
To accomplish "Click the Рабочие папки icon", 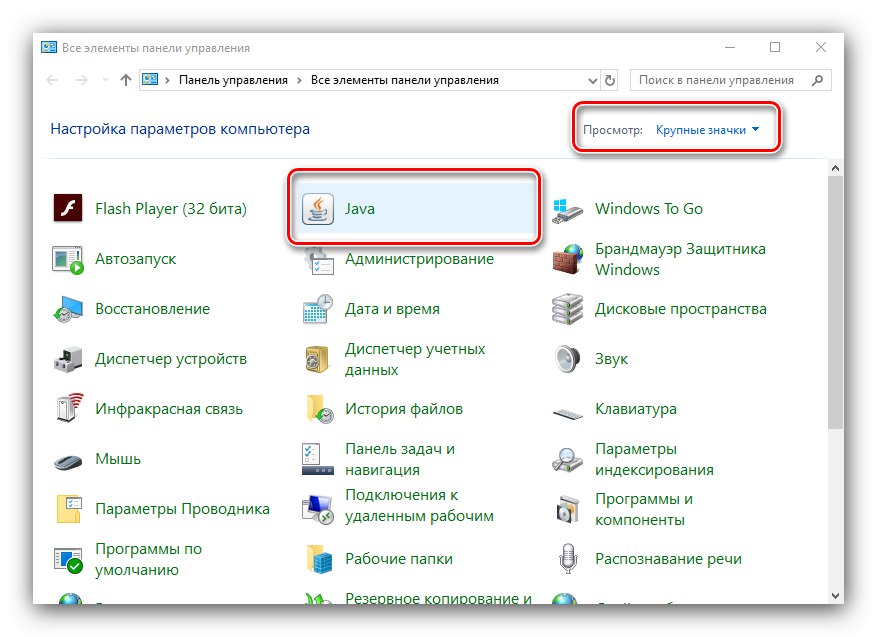I will pos(319,559).
